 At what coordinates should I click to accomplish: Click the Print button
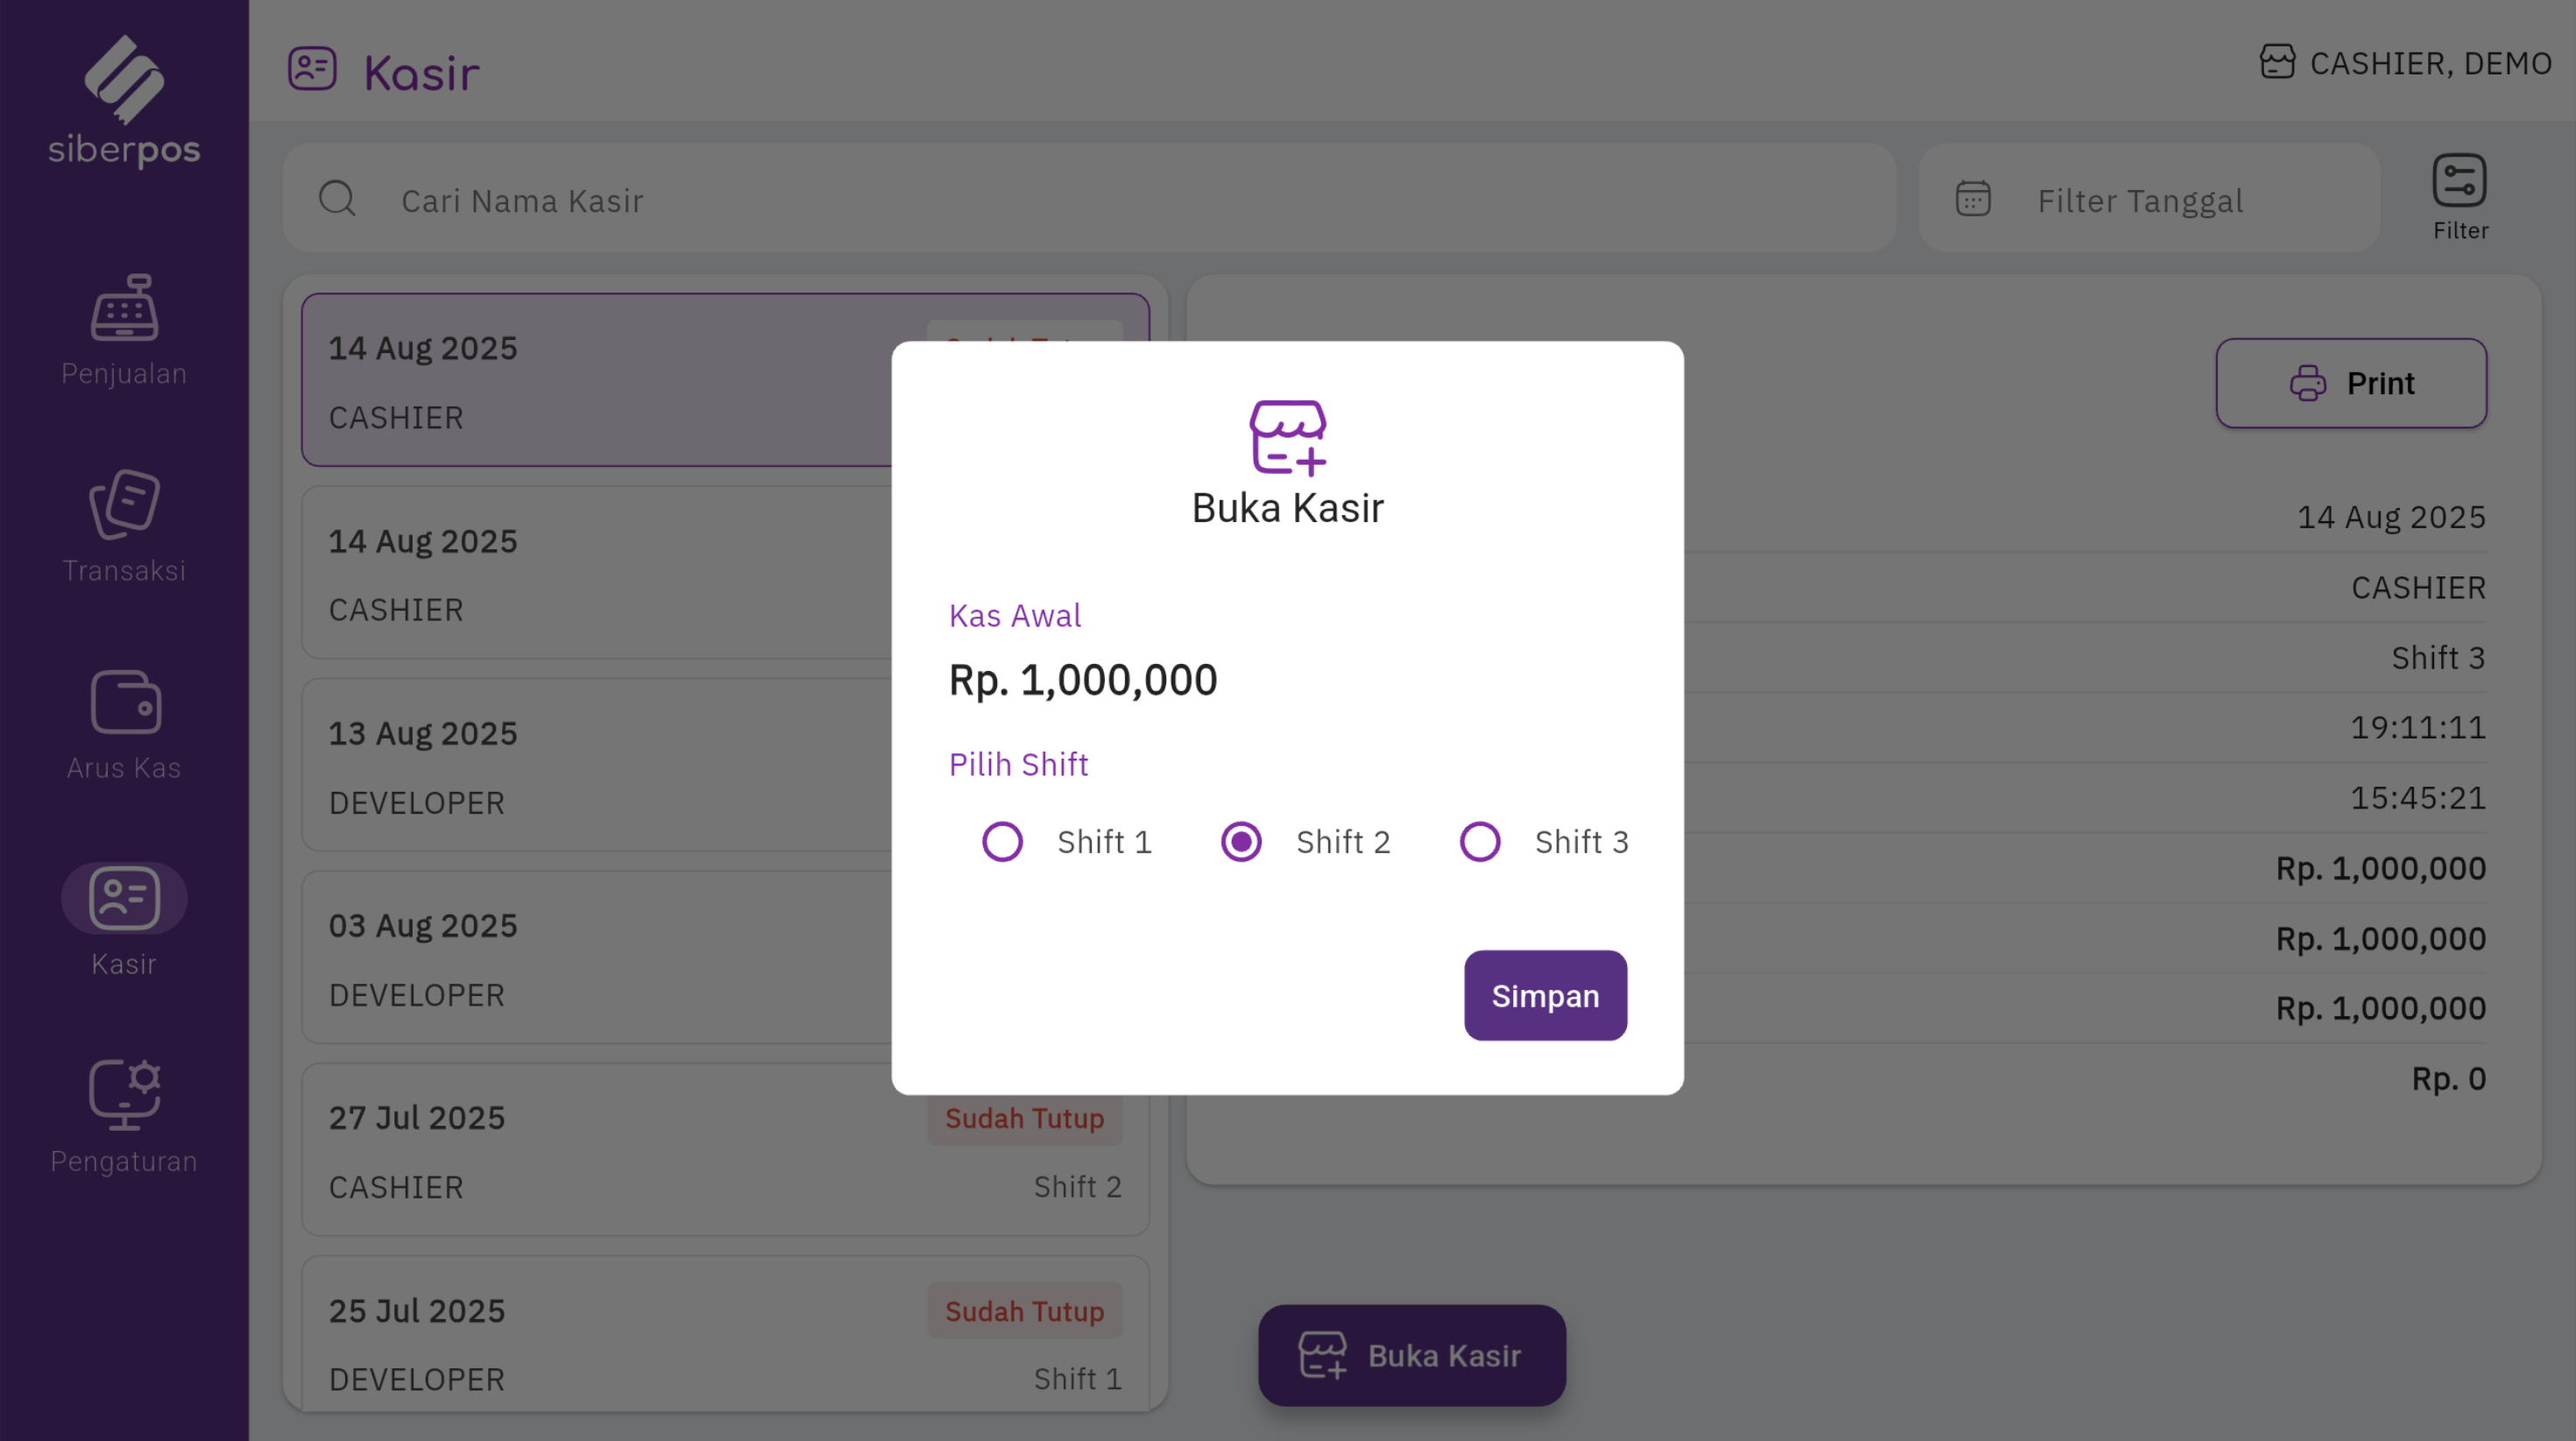2351,384
